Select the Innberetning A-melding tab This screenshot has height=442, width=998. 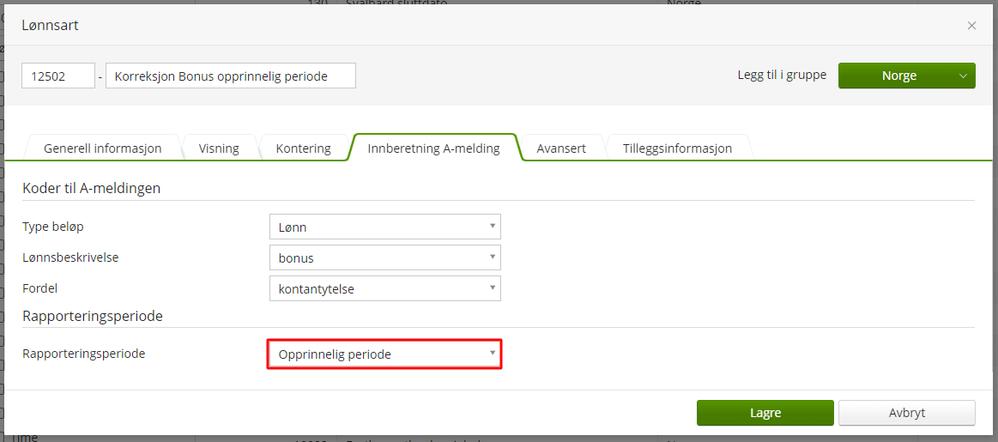coord(433,148)
